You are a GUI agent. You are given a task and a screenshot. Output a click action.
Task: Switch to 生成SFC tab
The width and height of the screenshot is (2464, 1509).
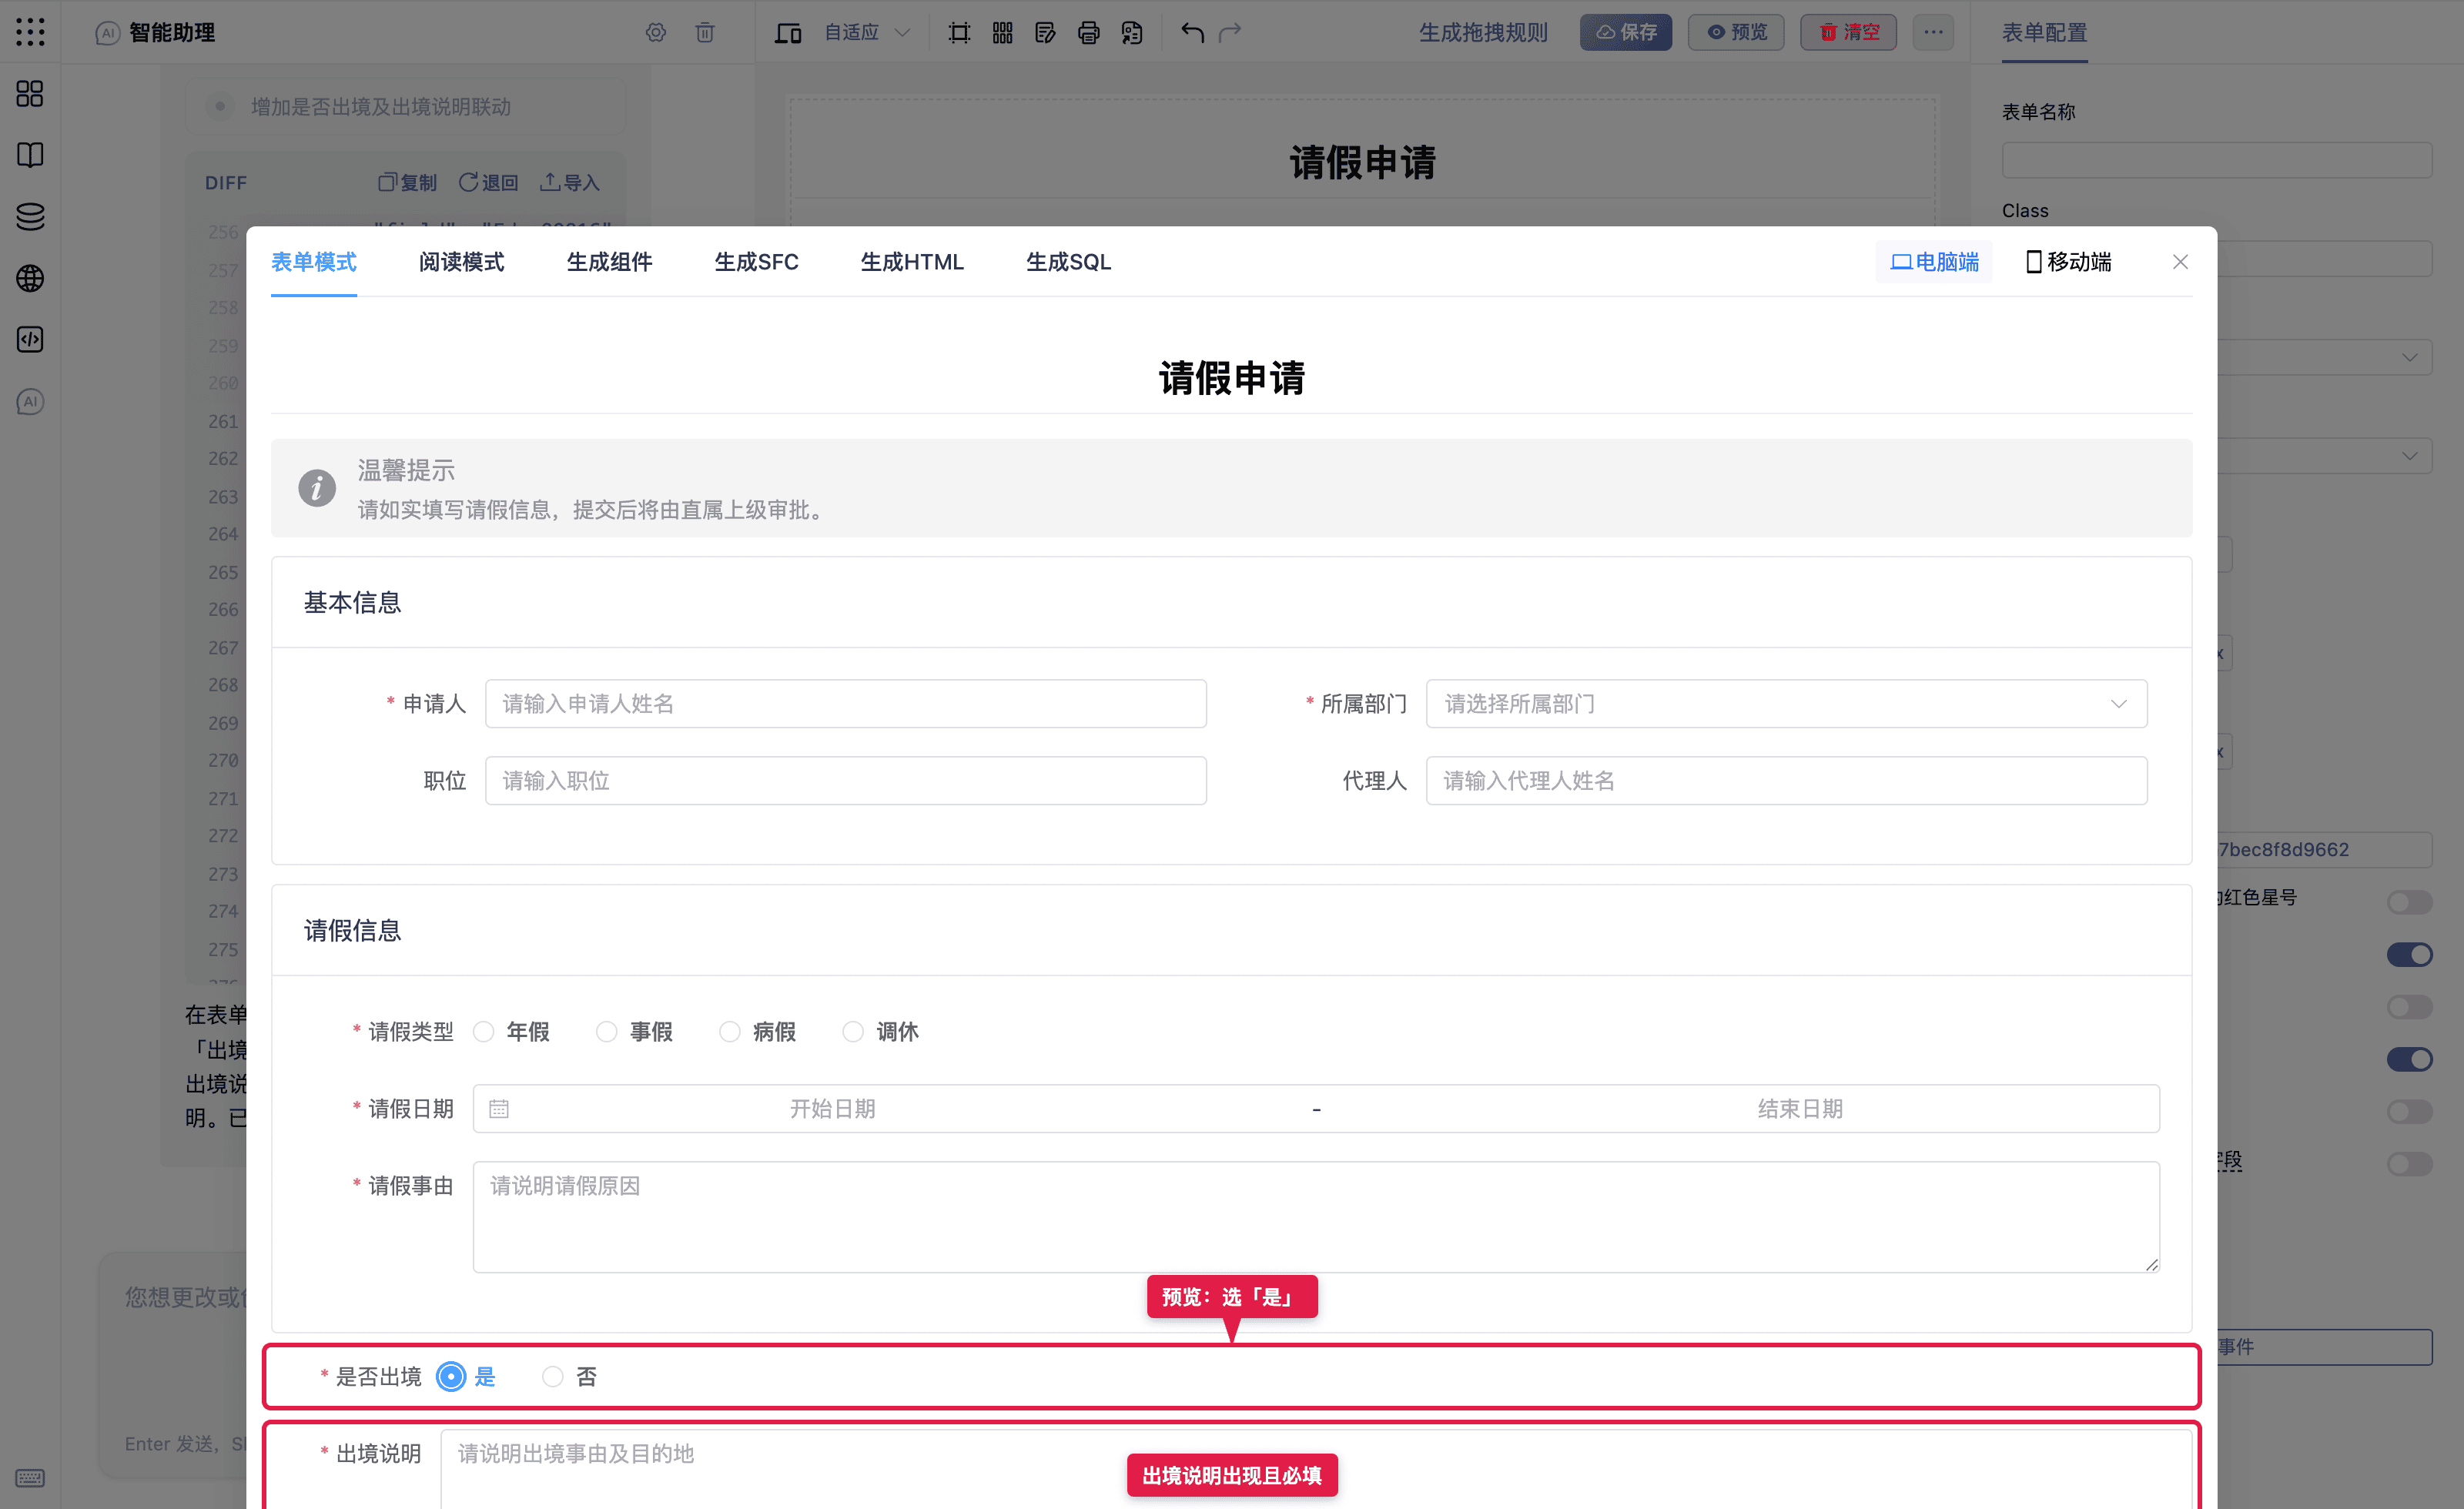click(756, 262)
